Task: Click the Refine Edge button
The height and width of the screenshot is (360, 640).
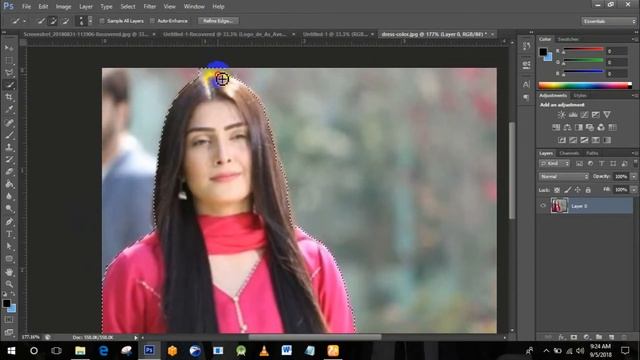Action: (x=218, y=21)
